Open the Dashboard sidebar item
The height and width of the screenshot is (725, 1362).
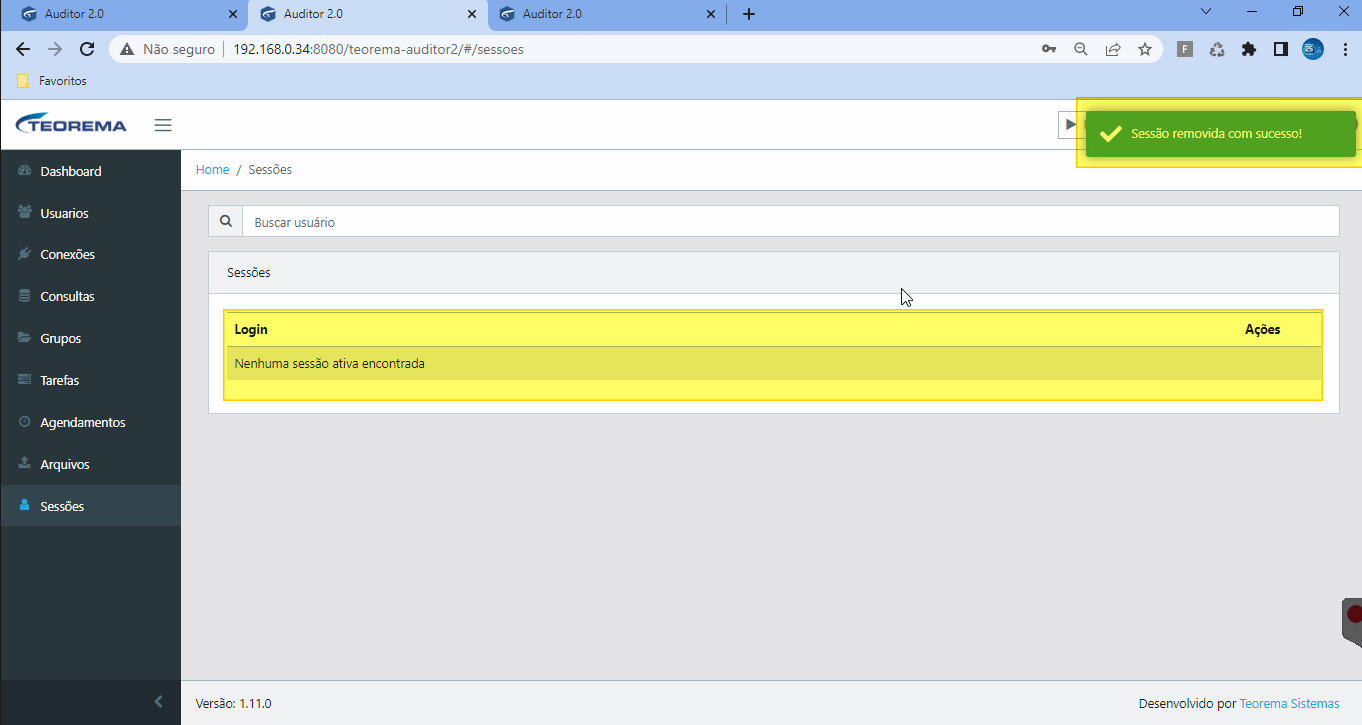(x=90, y=171)
